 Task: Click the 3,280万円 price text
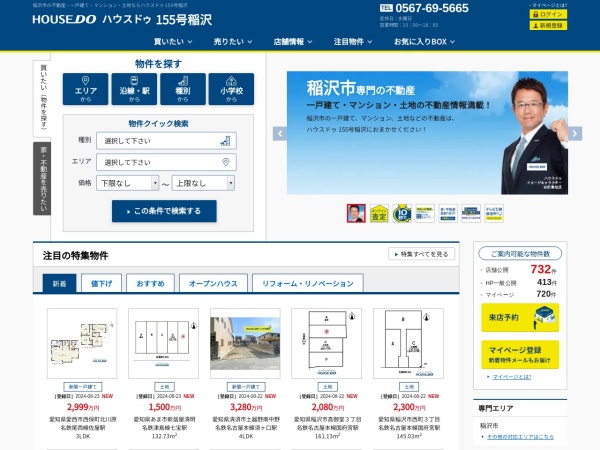[x=246, y=407]
